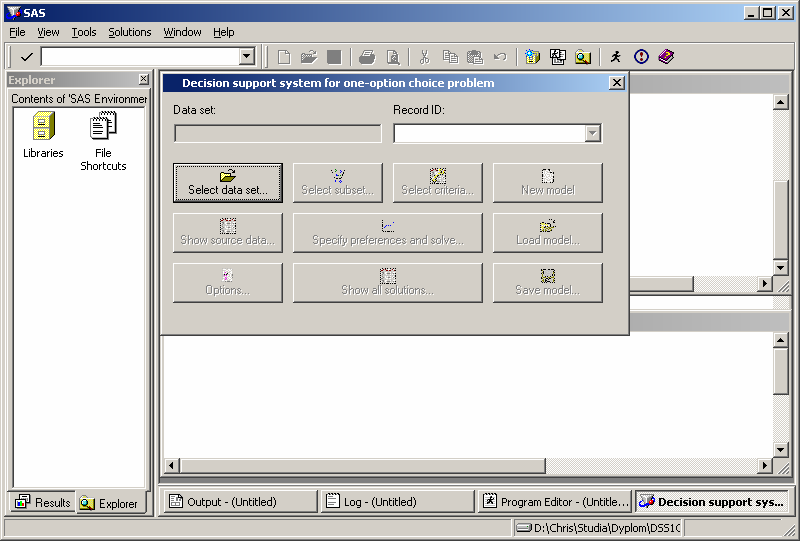Click the Cut scissors icon
The width and height of the screenshot is (800, 541).
(x=424, y=57)
